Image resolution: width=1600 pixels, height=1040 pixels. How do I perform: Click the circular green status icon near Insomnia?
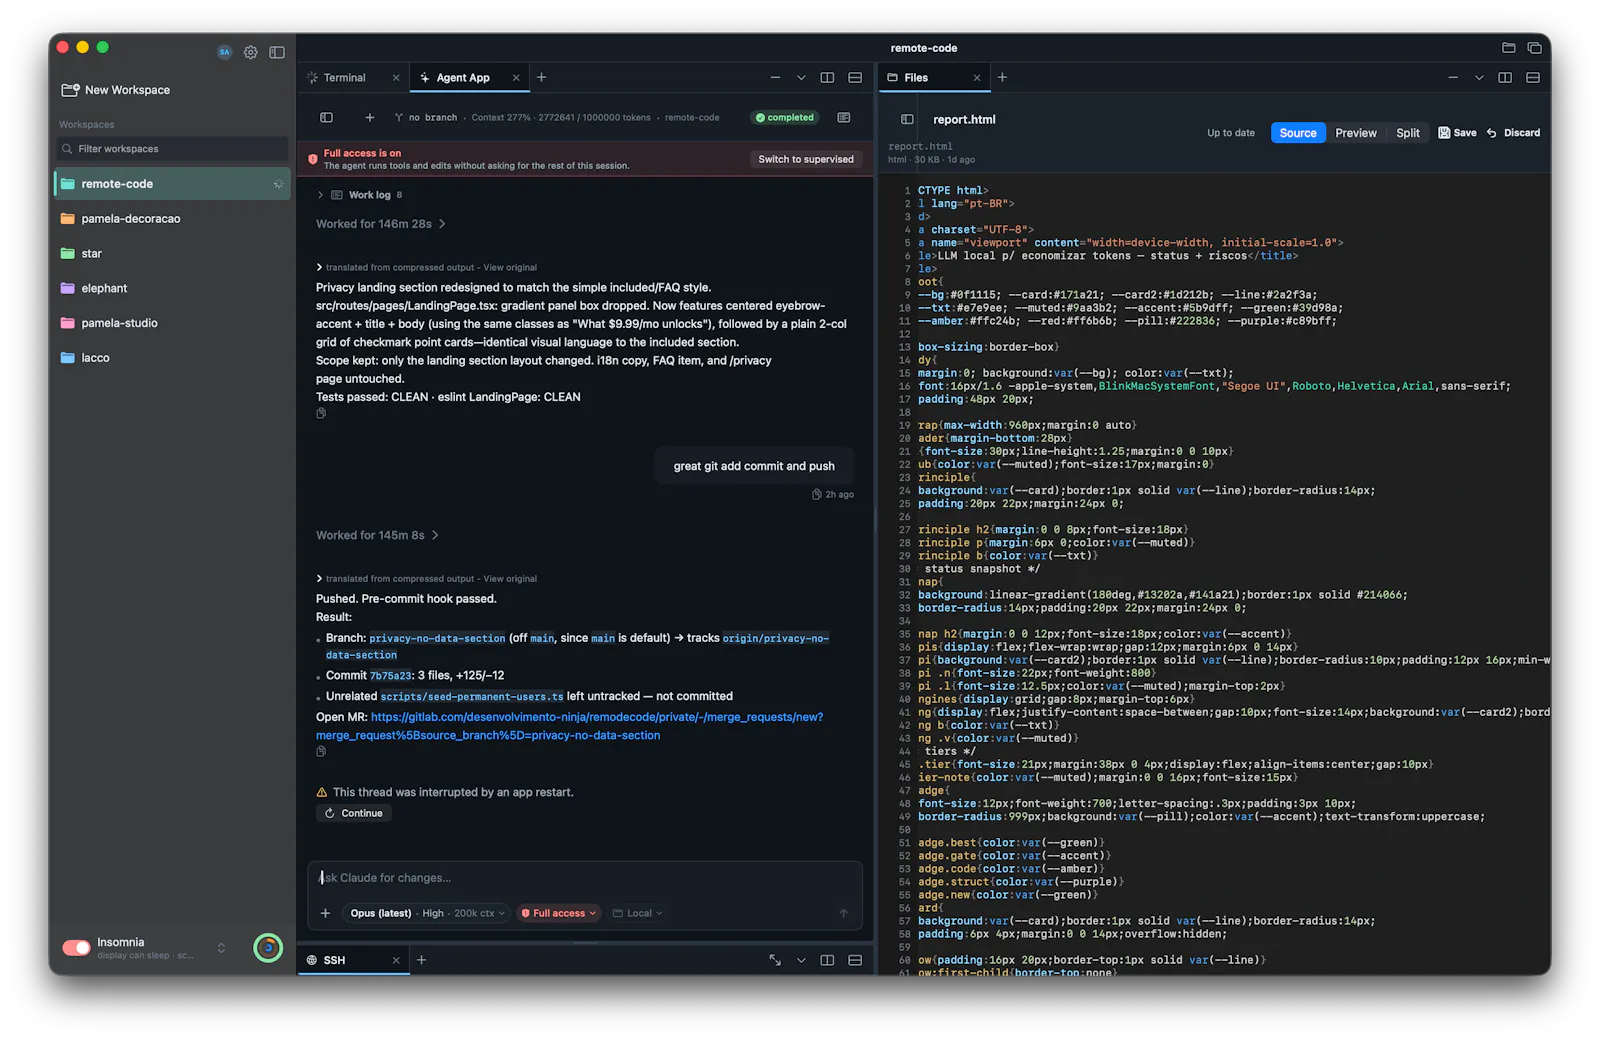tap(268, 948)
